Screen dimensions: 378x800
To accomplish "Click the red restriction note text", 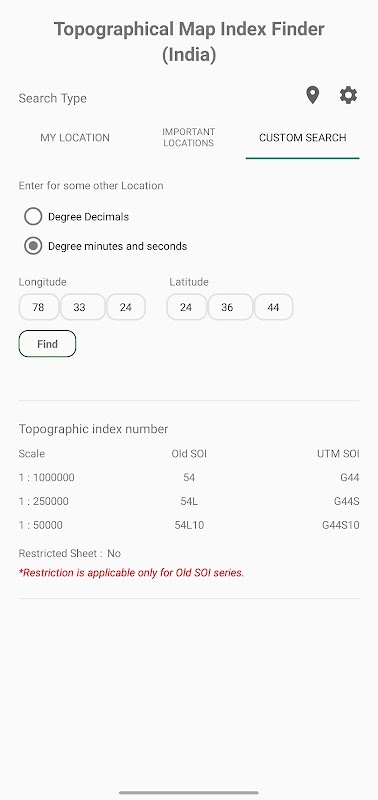I will pyautogui.click(x=132, y=573).
